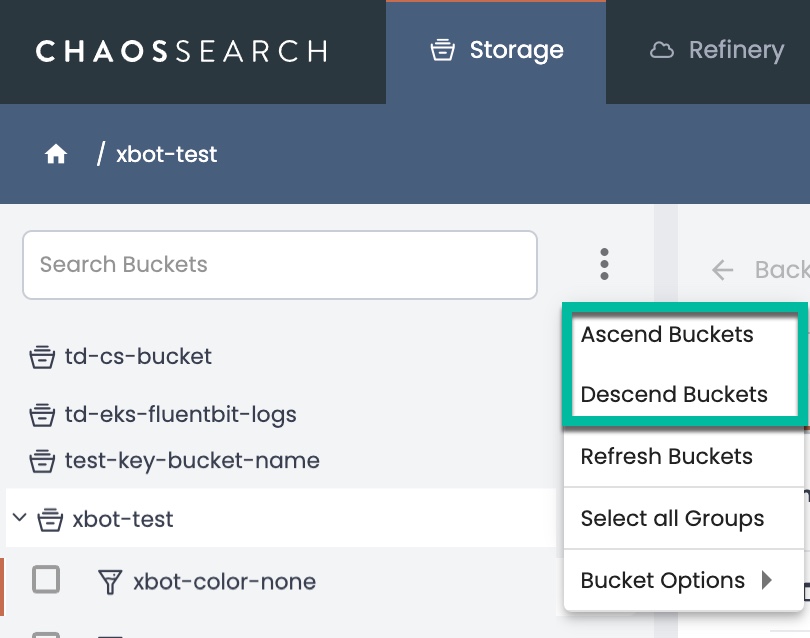Click the home icon in breadcrumb
Screen dimensions: 810x638
click(x=56, y=154)
